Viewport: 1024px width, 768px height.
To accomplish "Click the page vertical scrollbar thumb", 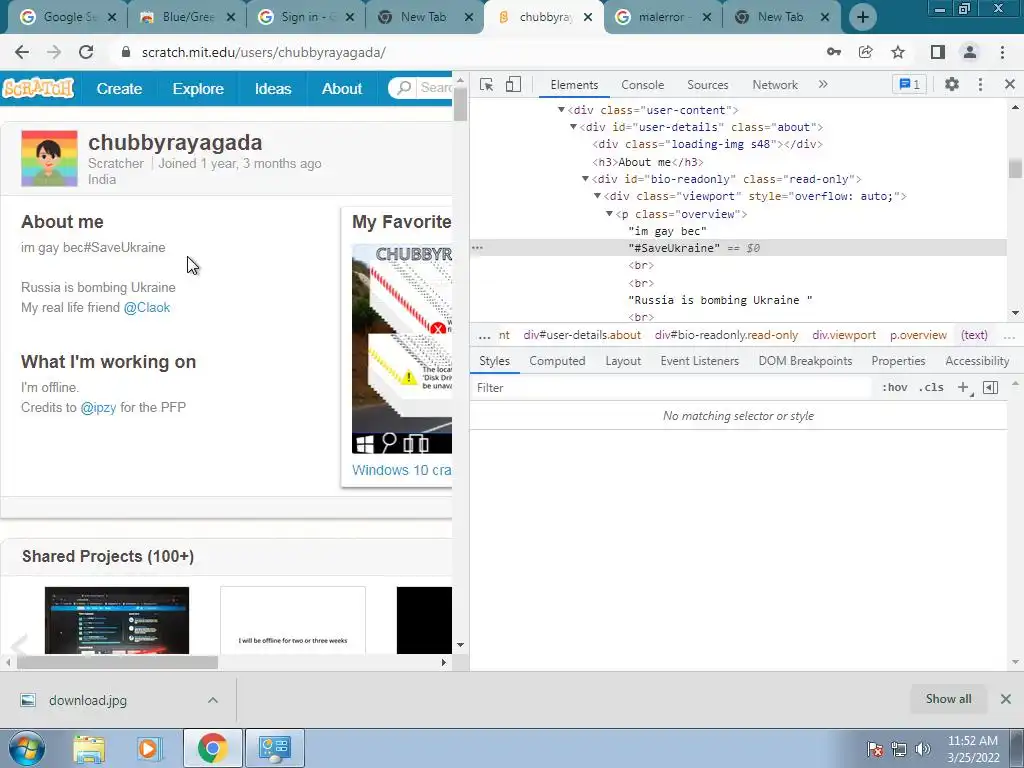I will click(460, 104).
